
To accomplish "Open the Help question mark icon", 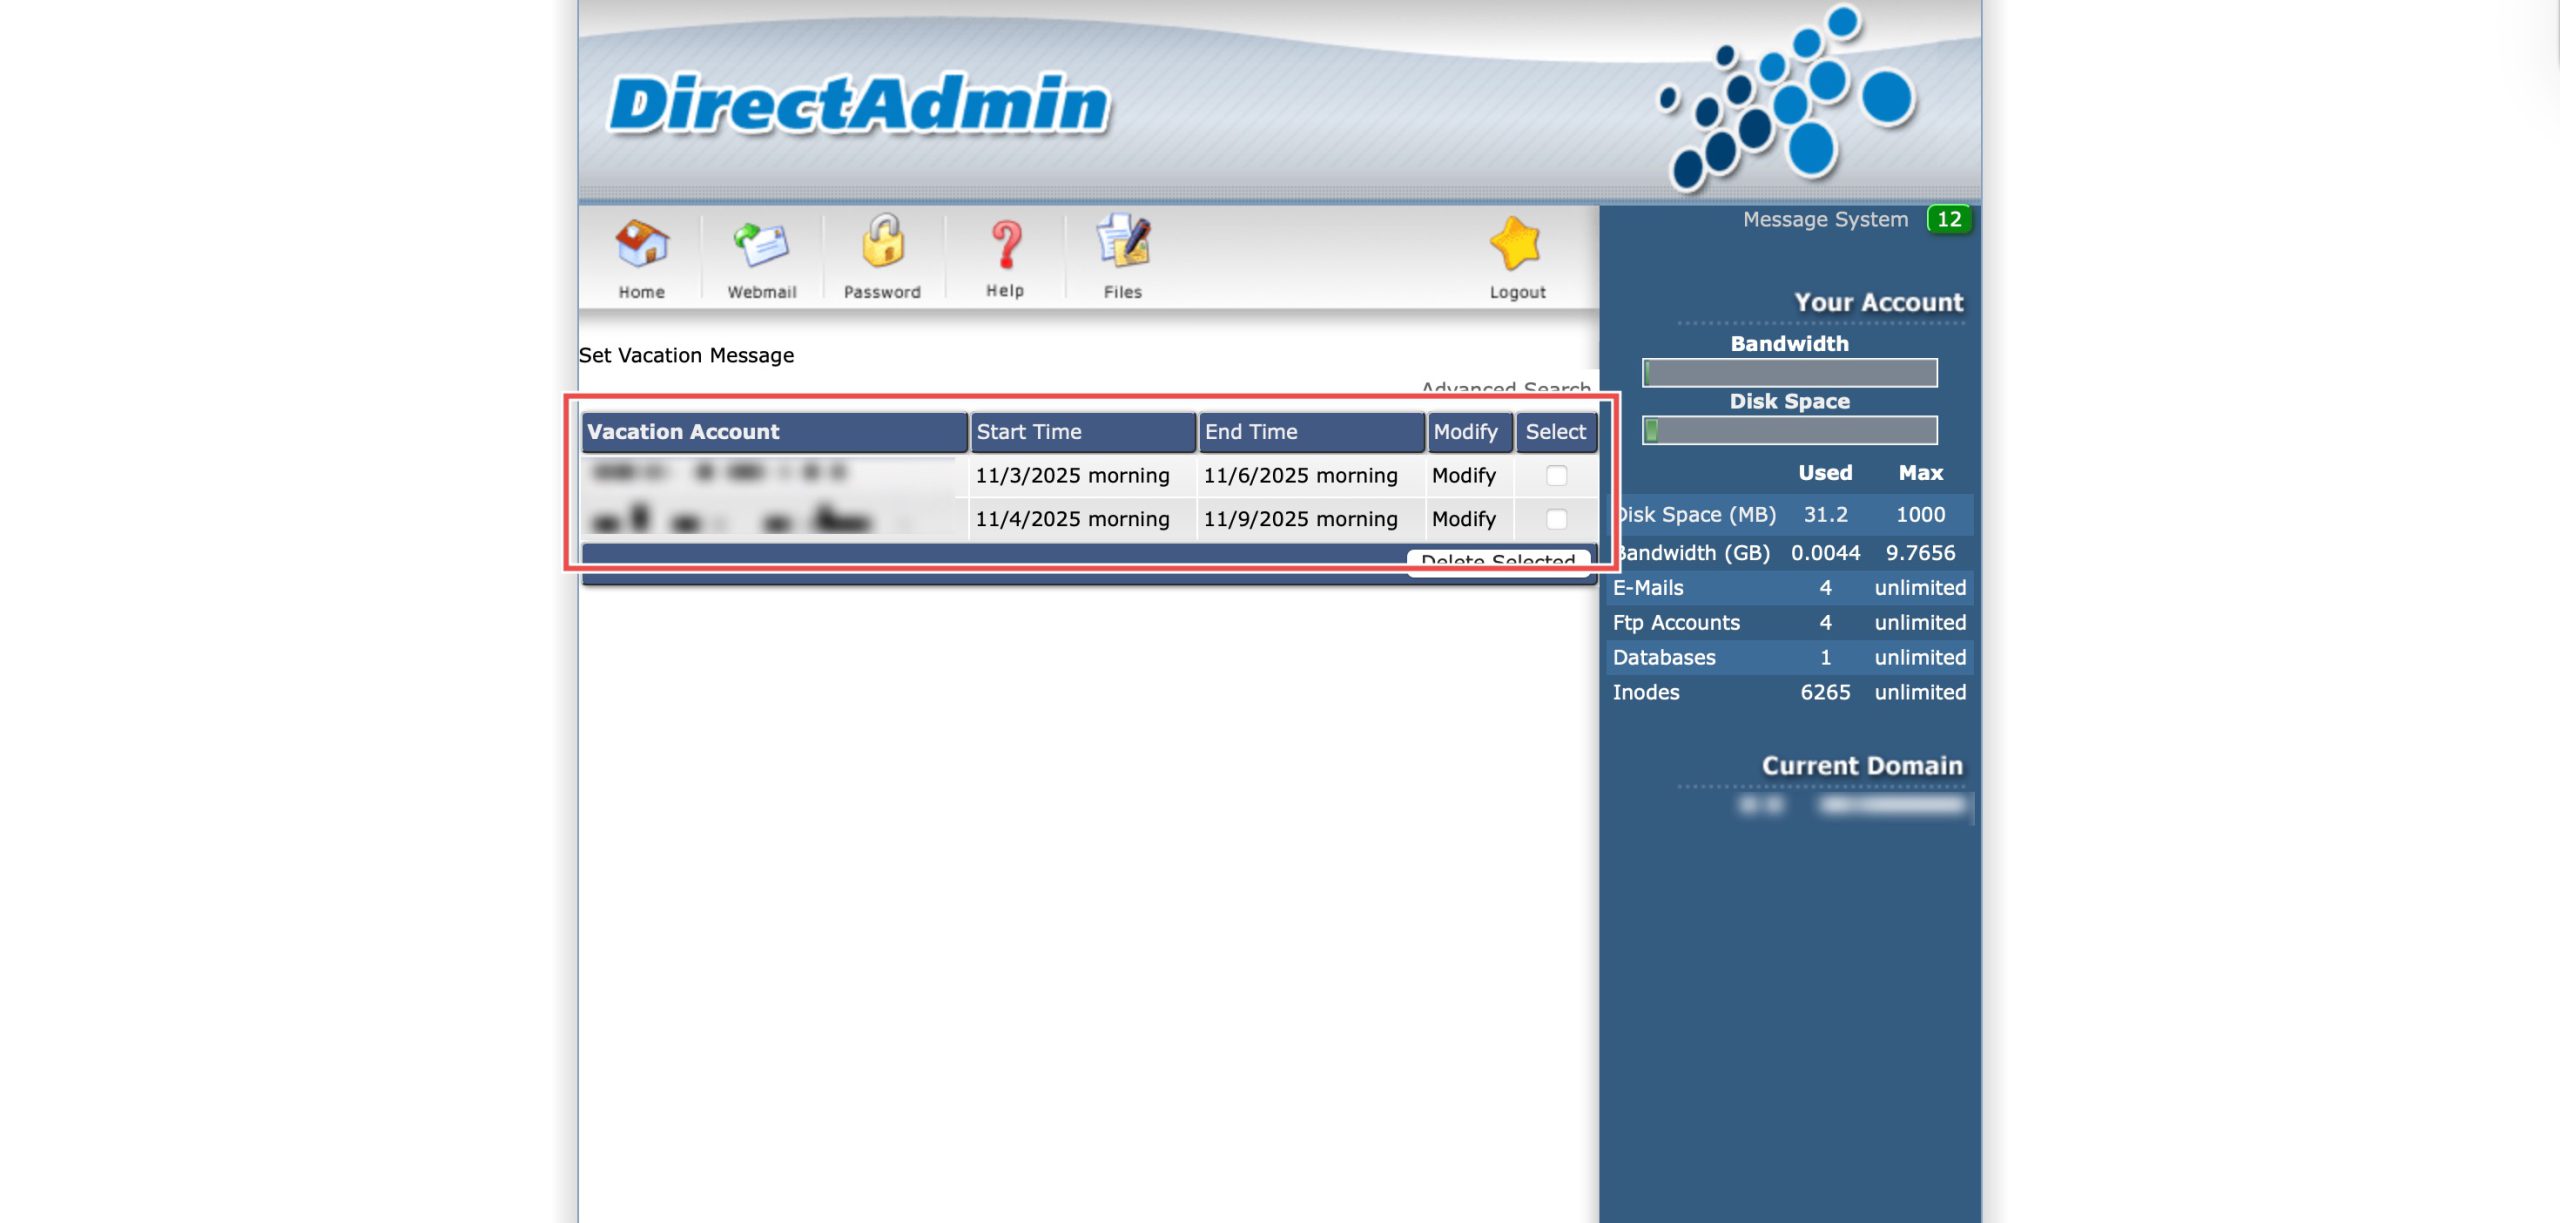I will [1005, 245].
